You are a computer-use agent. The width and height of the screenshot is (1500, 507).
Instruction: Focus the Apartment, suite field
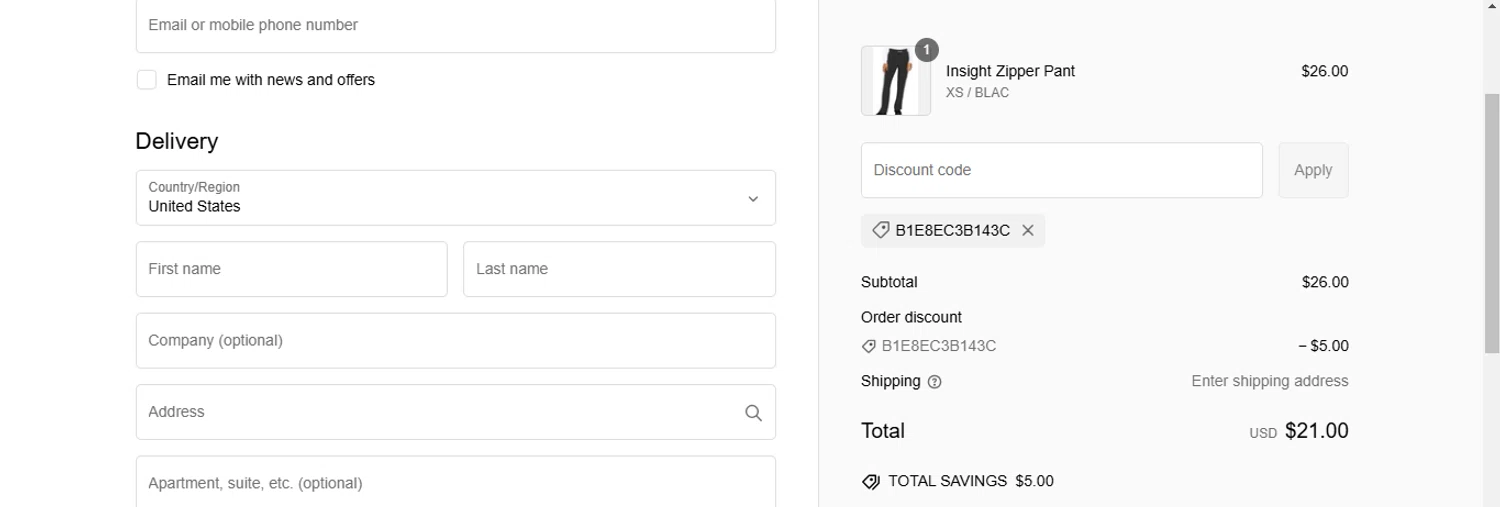coord(455,483)
